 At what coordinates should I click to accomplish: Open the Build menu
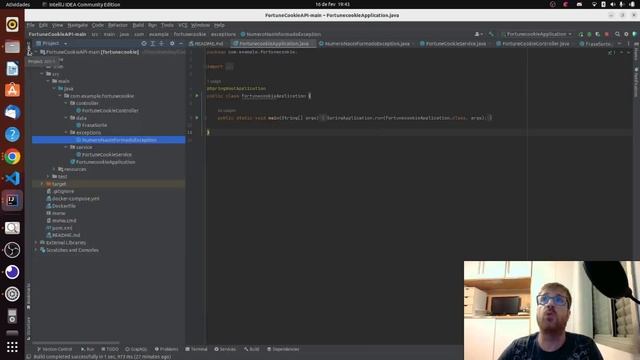138,25
